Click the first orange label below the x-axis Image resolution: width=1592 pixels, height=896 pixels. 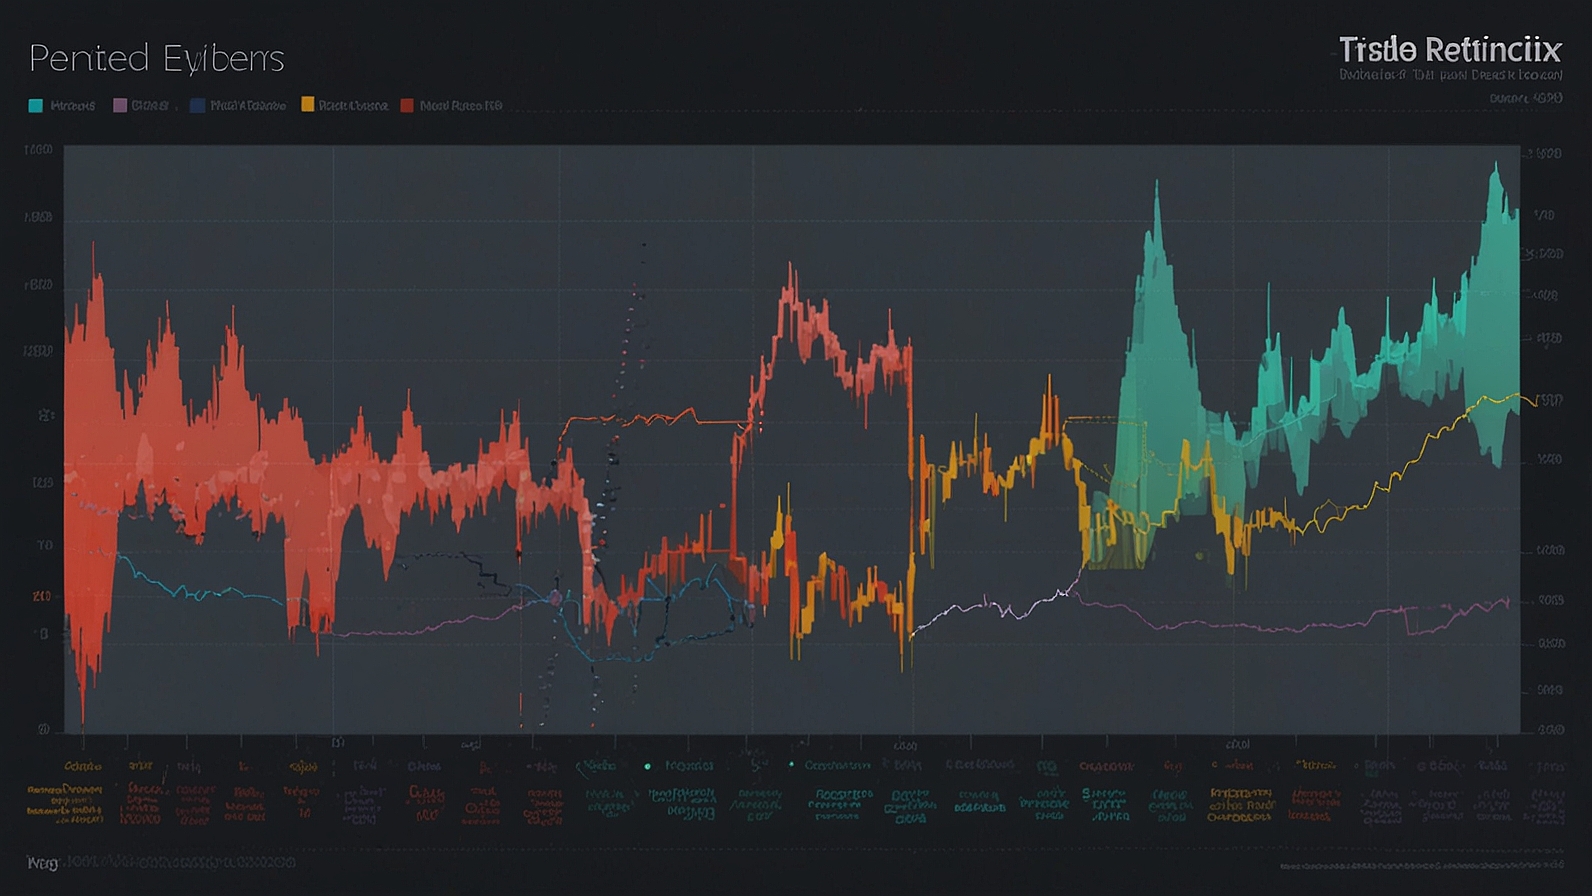point(82,766)
